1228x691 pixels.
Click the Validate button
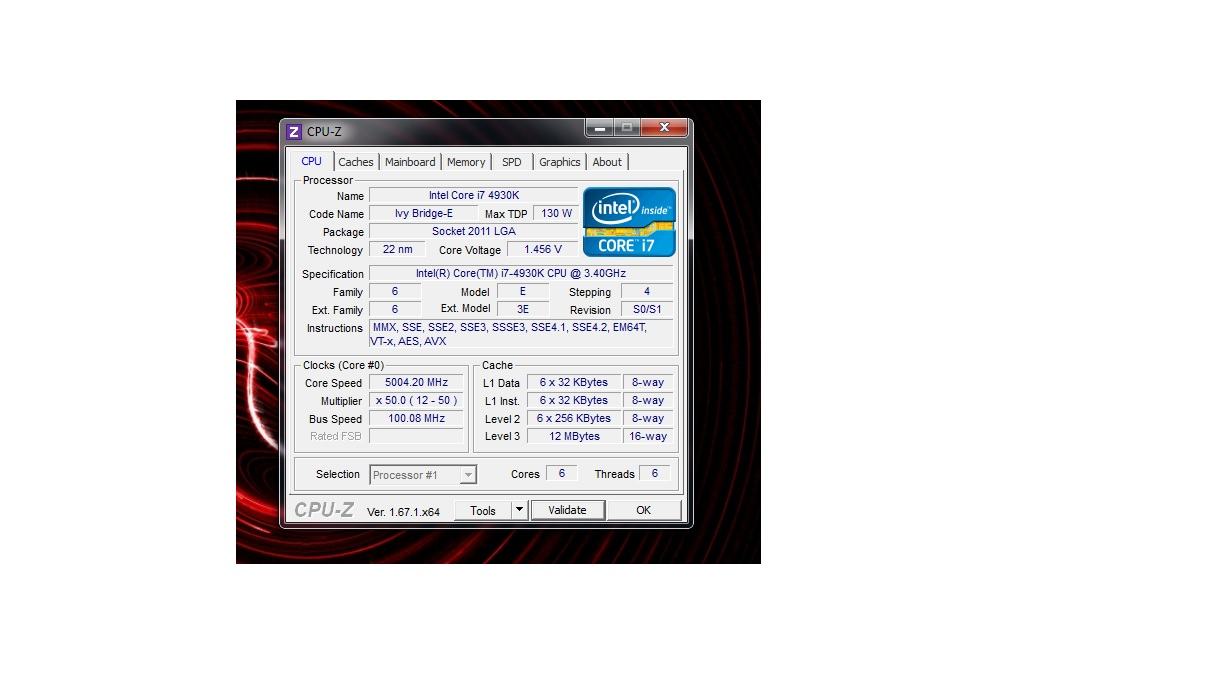tap(567, 510)
